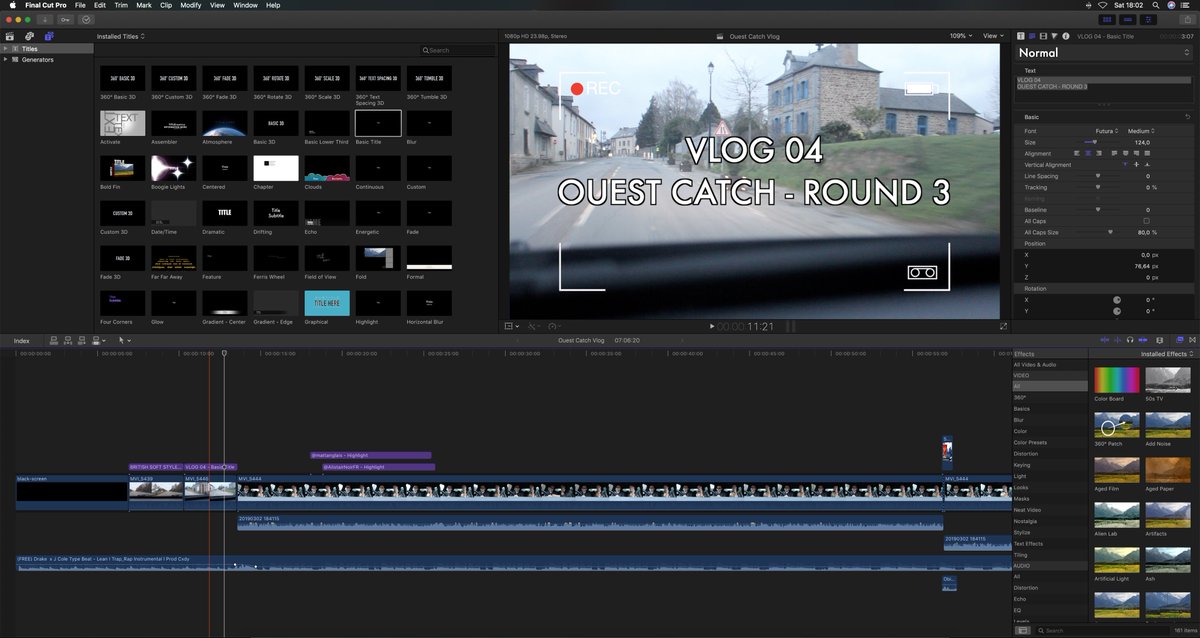Click the Background Tasks checkmark icon

(85, 19)
